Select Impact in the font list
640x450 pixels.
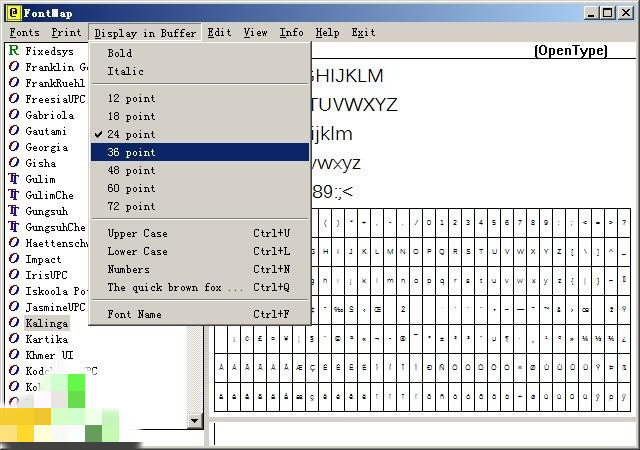point(43,259)
